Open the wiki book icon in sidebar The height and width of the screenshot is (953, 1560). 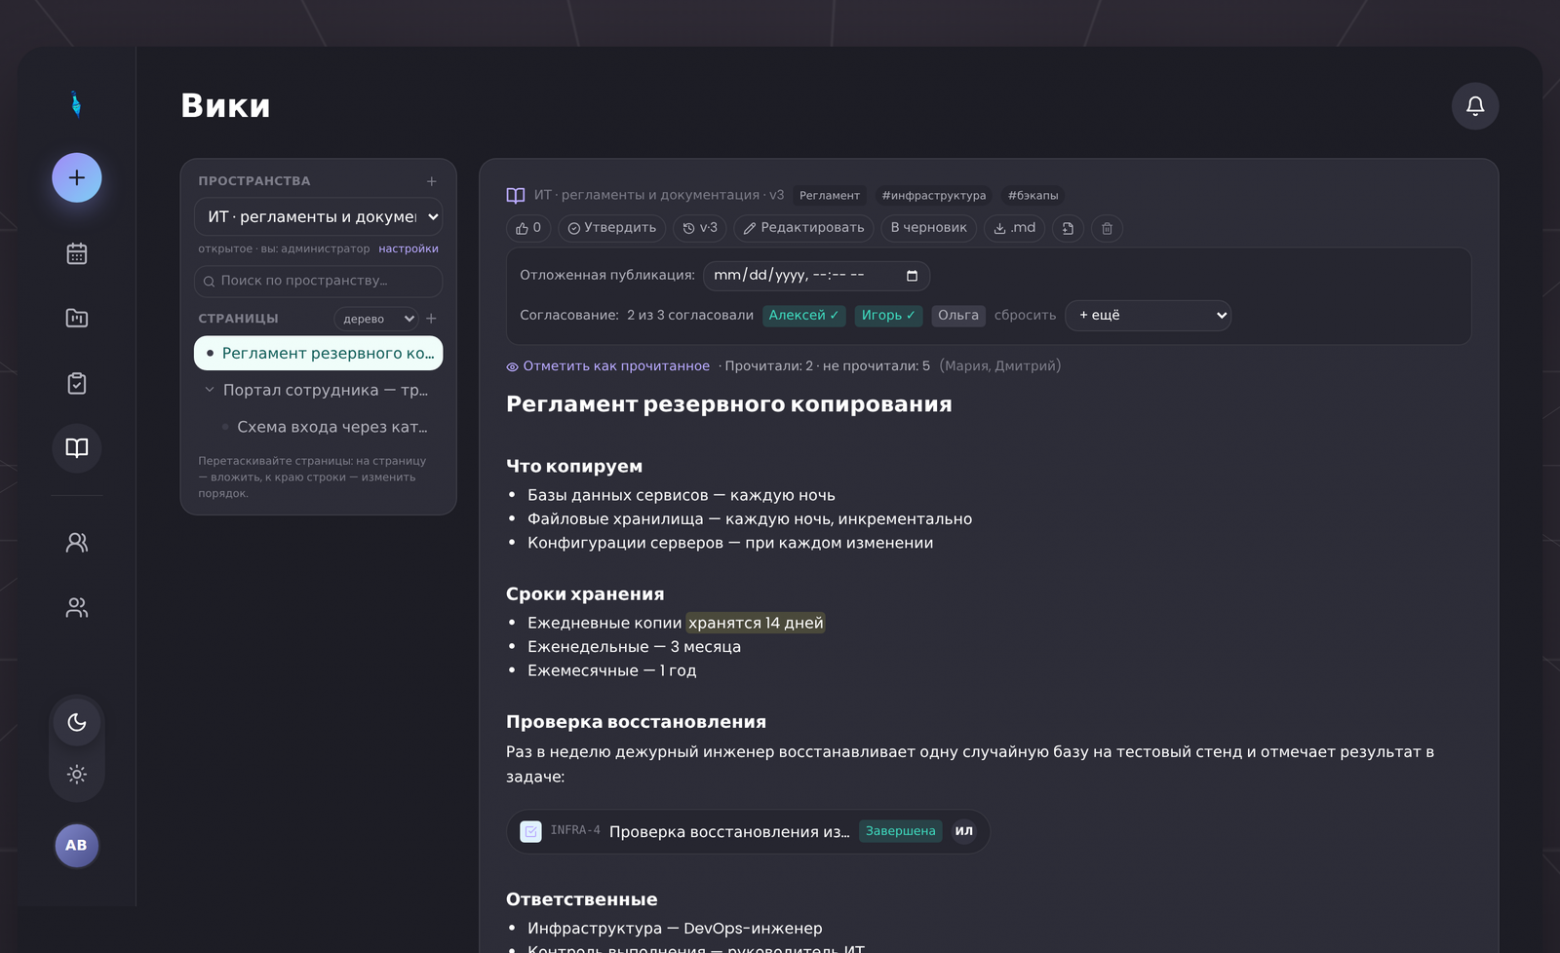tap(77, 447)
